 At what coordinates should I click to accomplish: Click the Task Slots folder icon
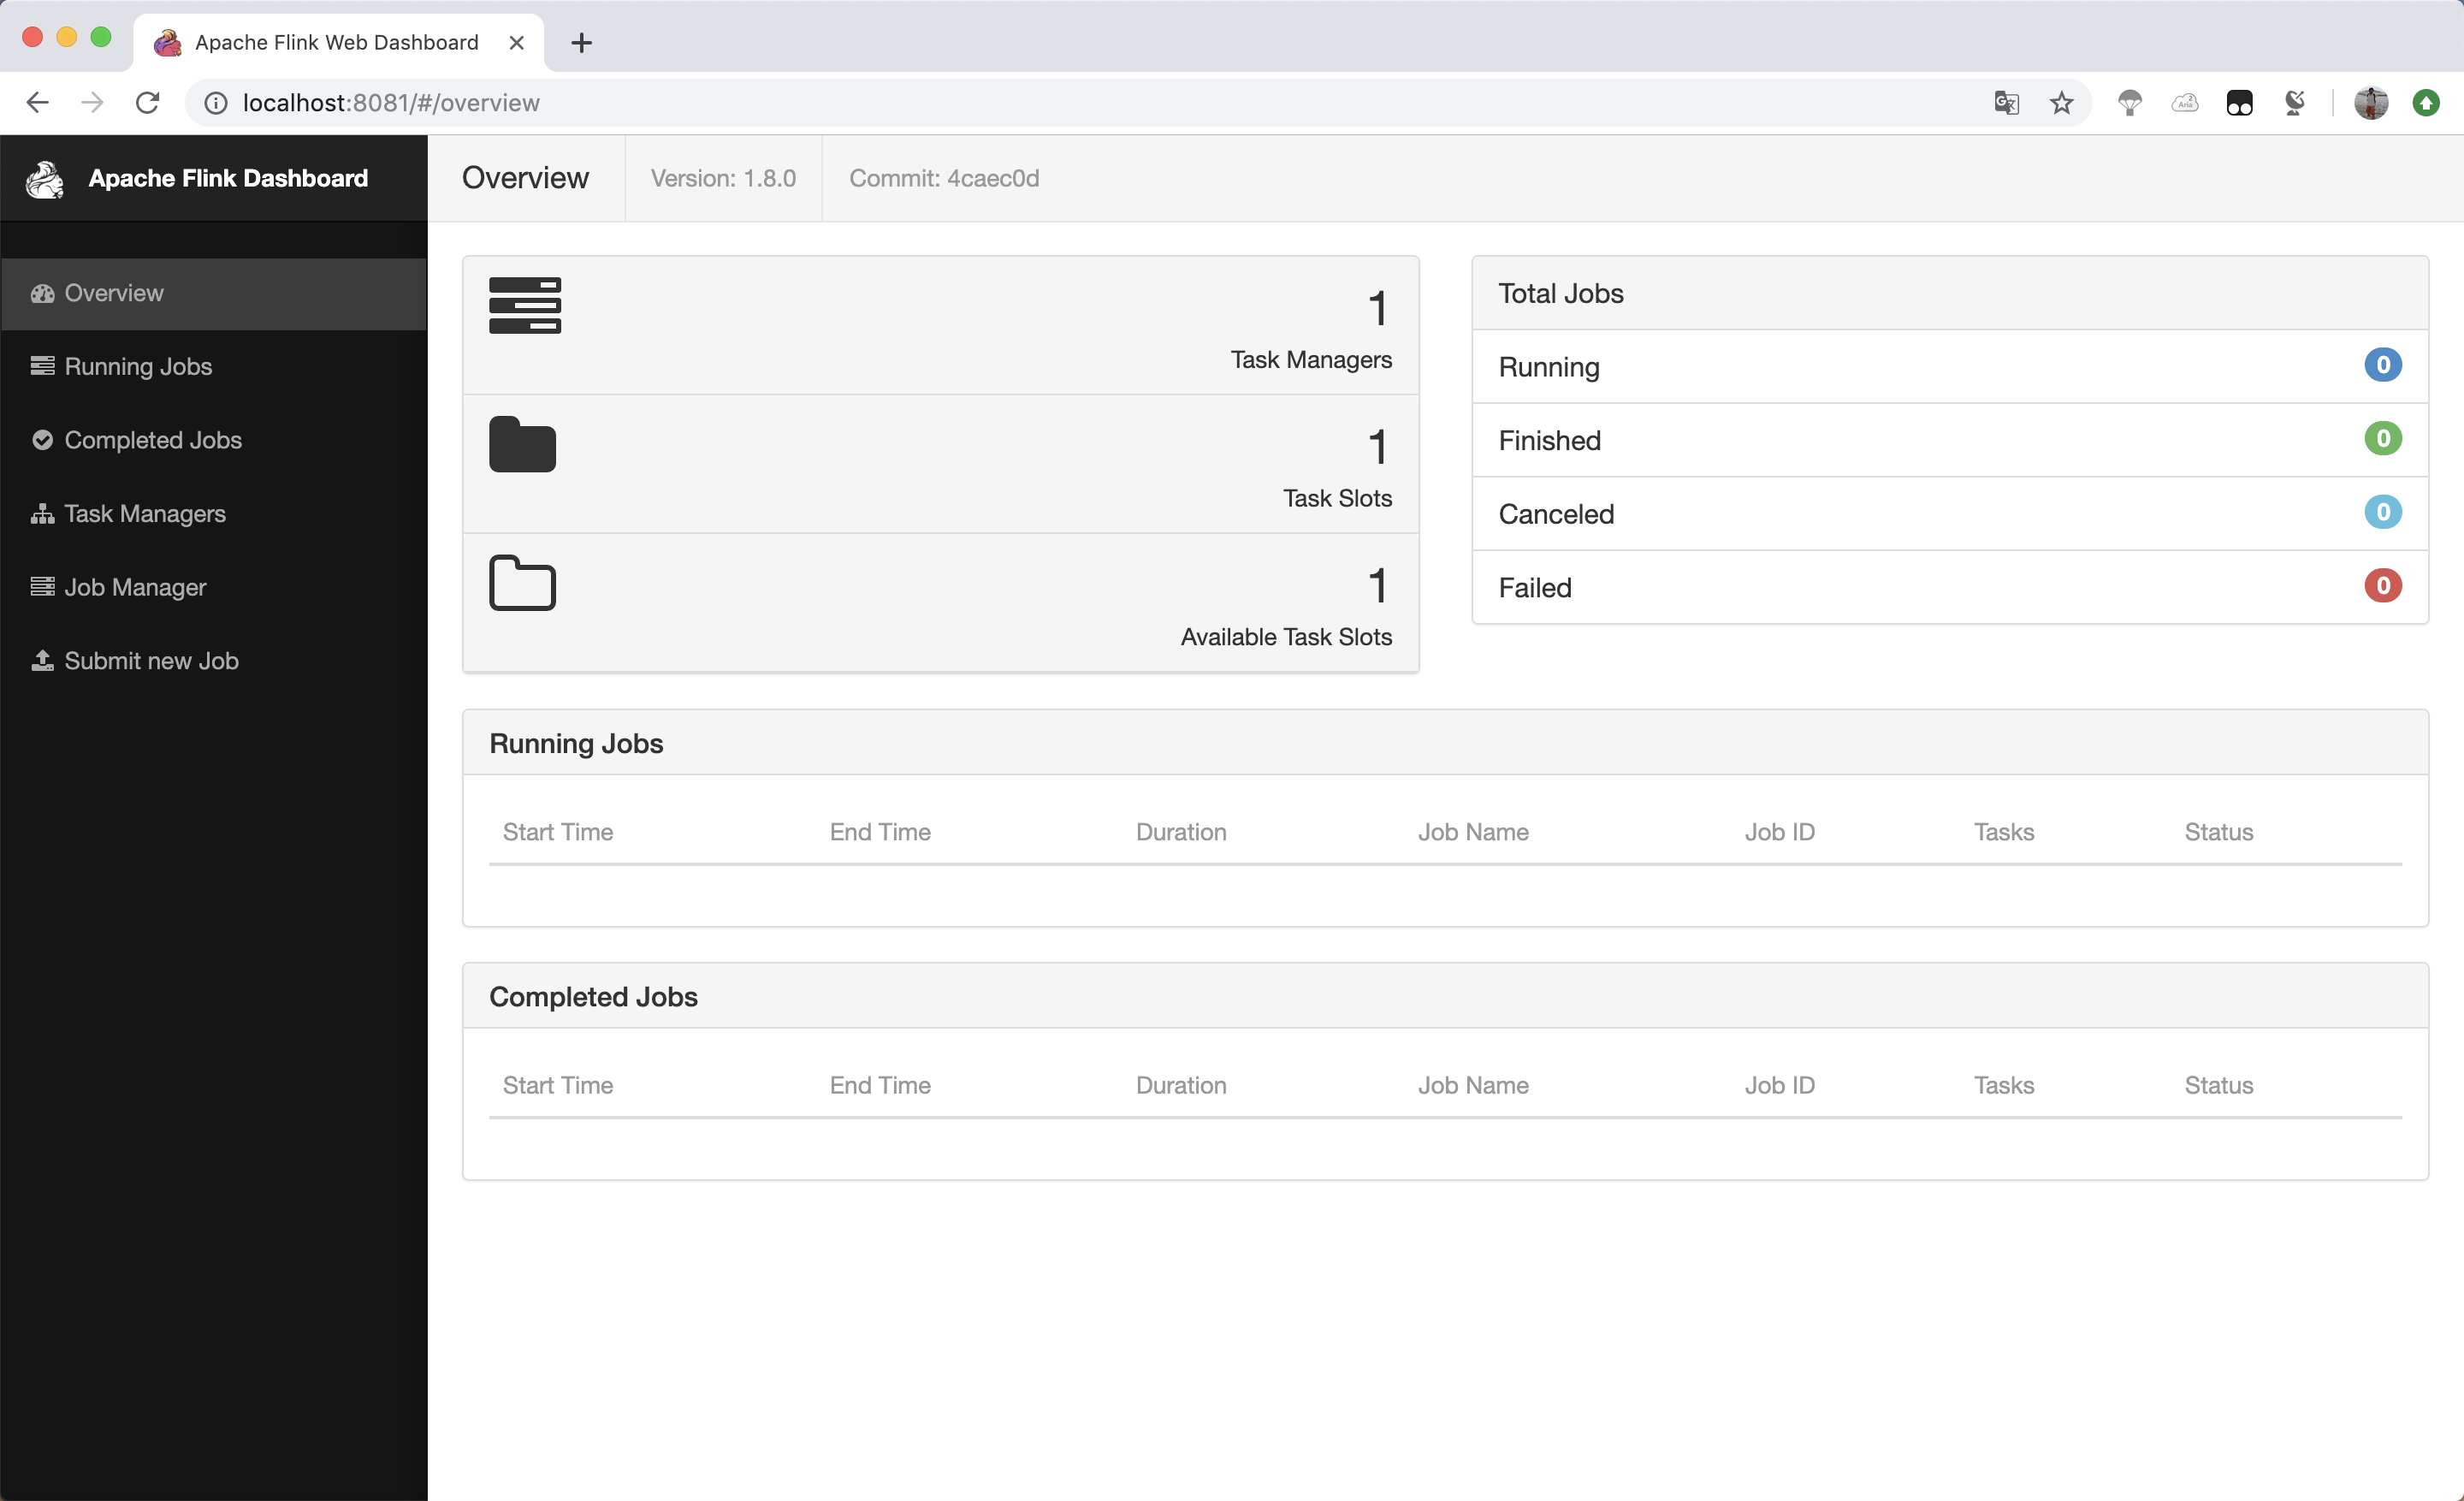[x=521, y=447]
